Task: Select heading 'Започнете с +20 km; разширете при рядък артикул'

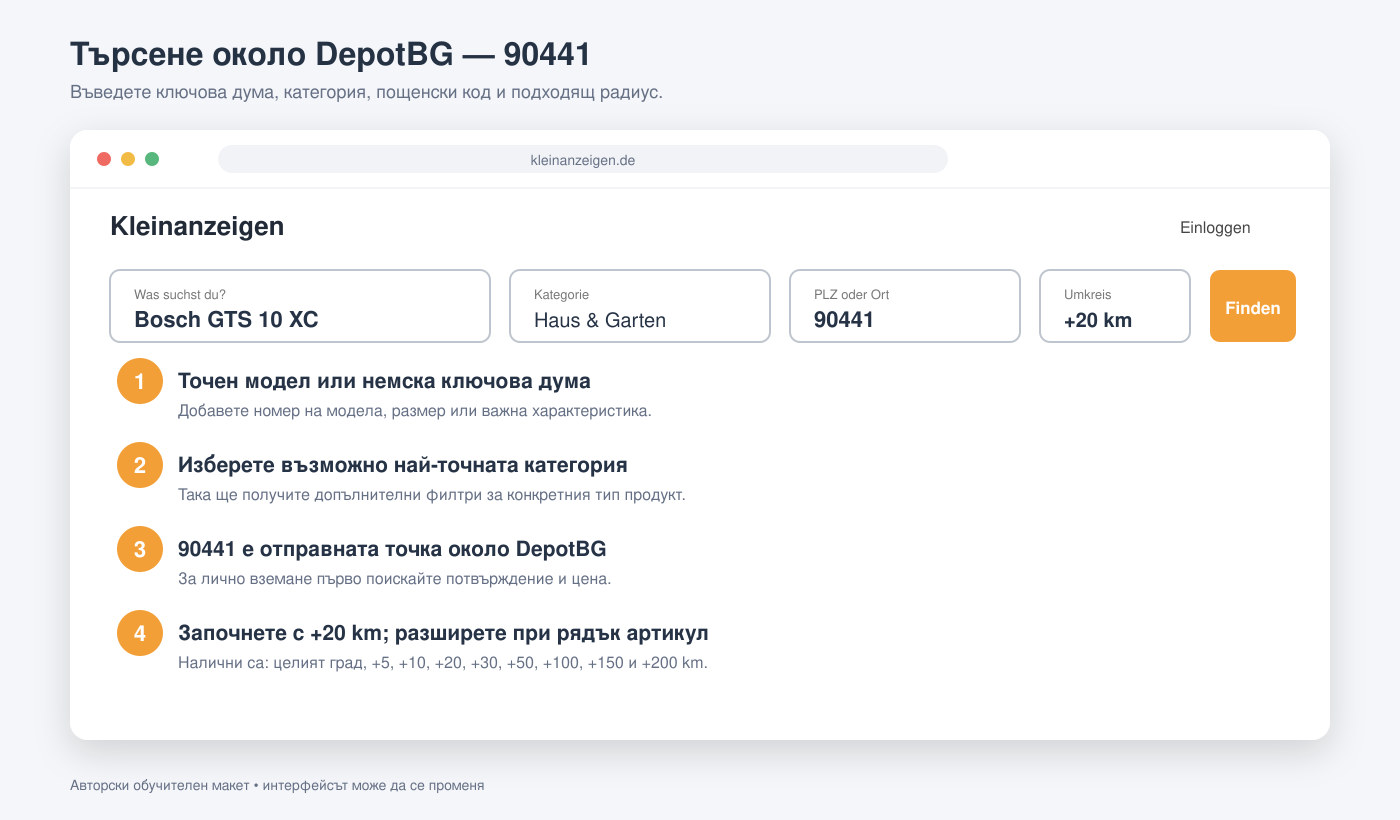Action: pyautogui.click(x=444, y=633)
